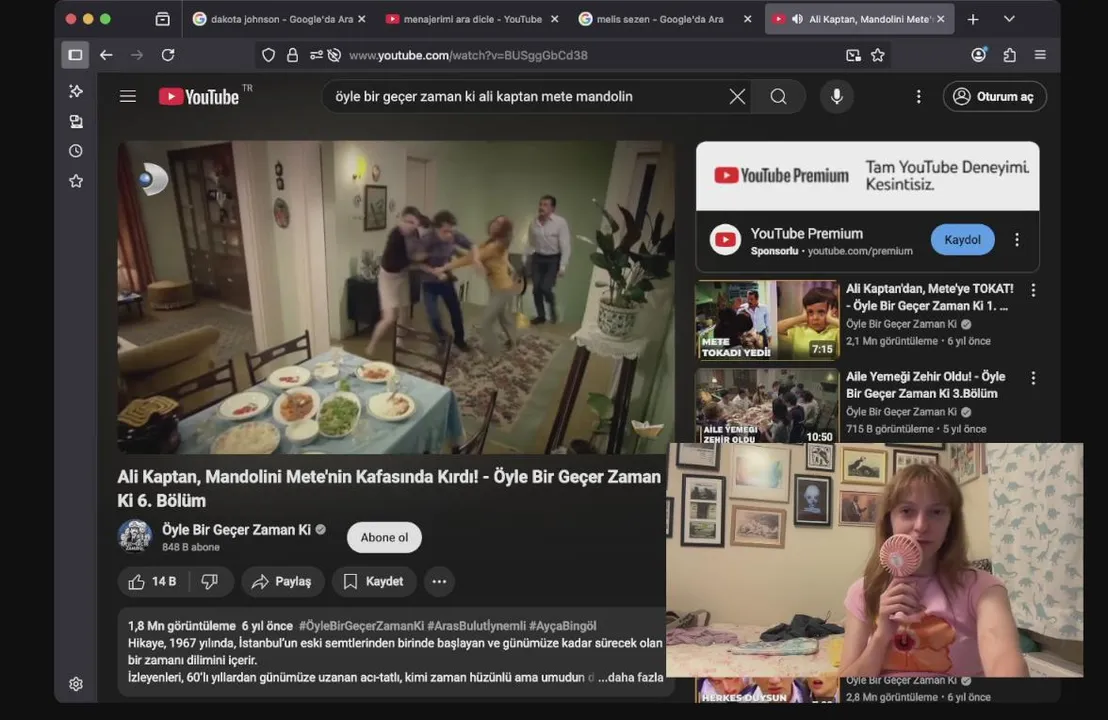Open tracking protection shield icon
The height and width of the screenshot is (720, 1108).
269,55
